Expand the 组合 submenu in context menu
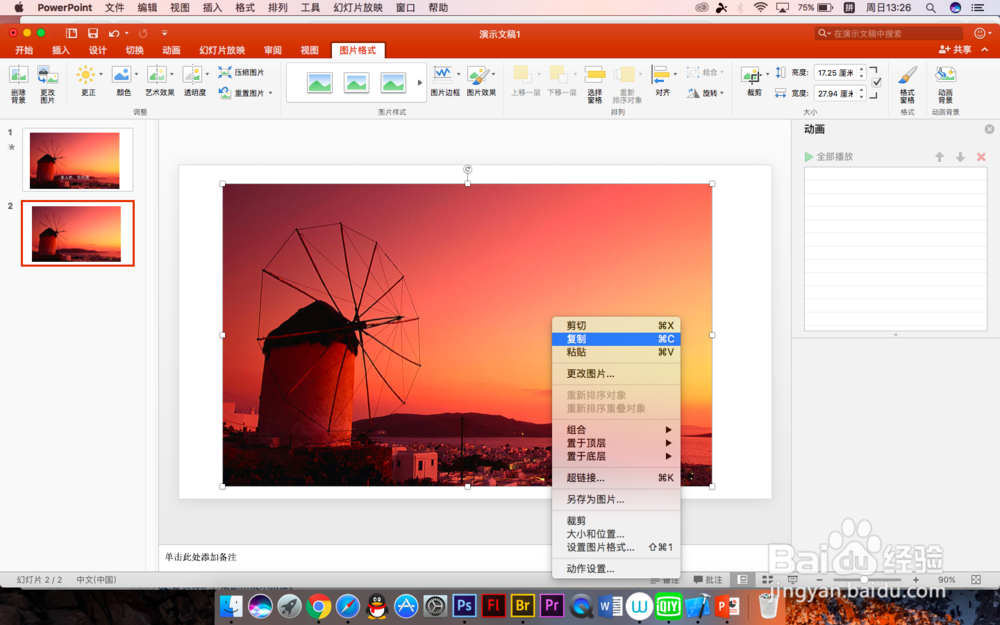This screenshot has width=1000, height=625. (x=616, y=430)
